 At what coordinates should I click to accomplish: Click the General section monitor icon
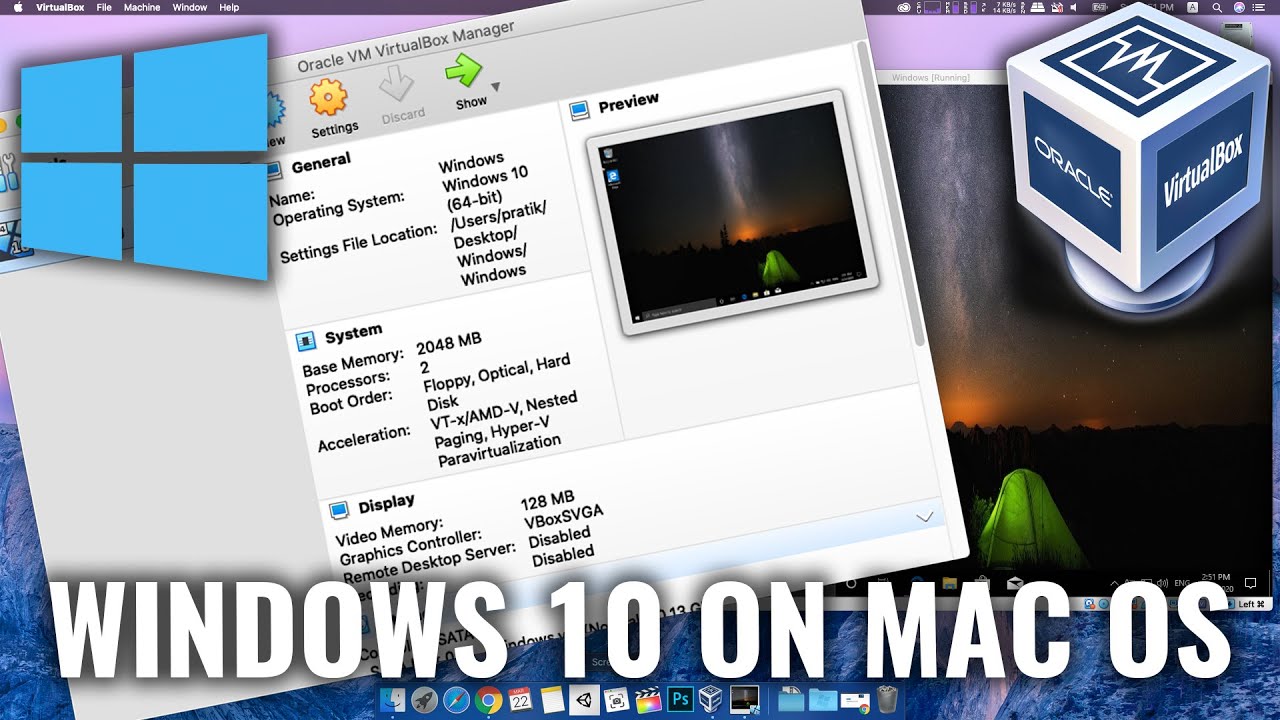click(x=273, y=170)
